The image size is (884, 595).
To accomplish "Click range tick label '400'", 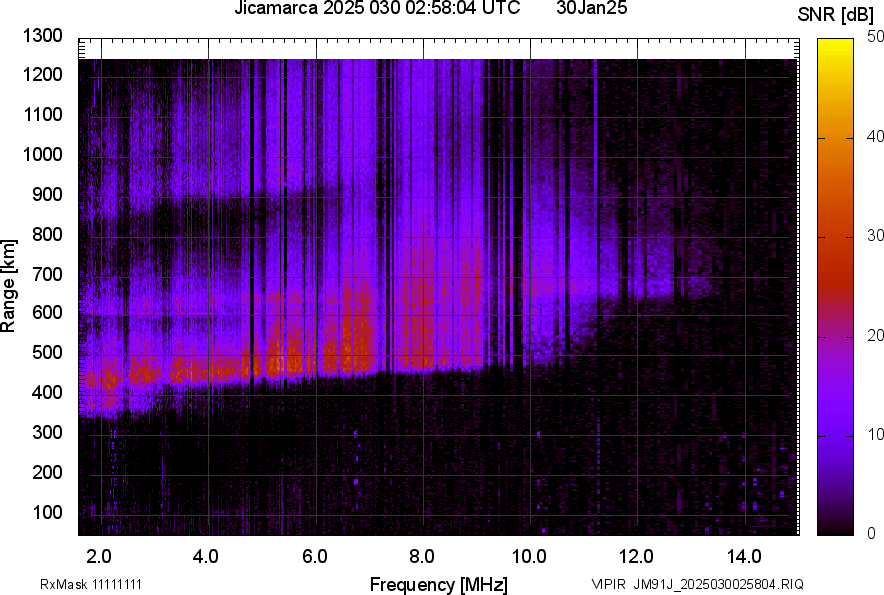I will click(x=47, y=393).
